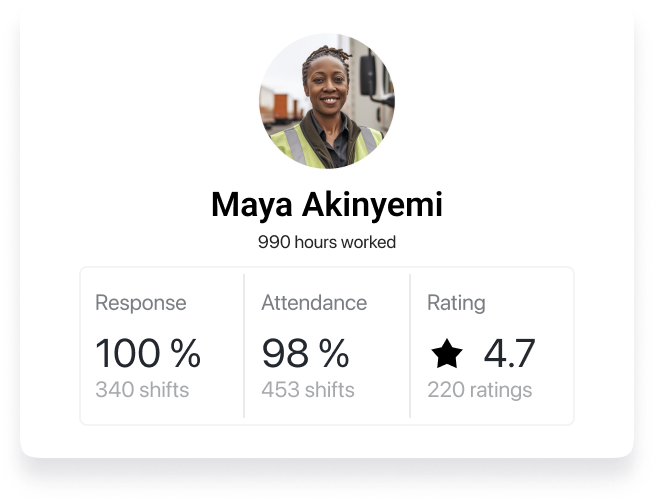Image resolution: width=654 pixels, height=498 pixels.
Task: Click the smiling face in avatar
Action: coord(327,87)
